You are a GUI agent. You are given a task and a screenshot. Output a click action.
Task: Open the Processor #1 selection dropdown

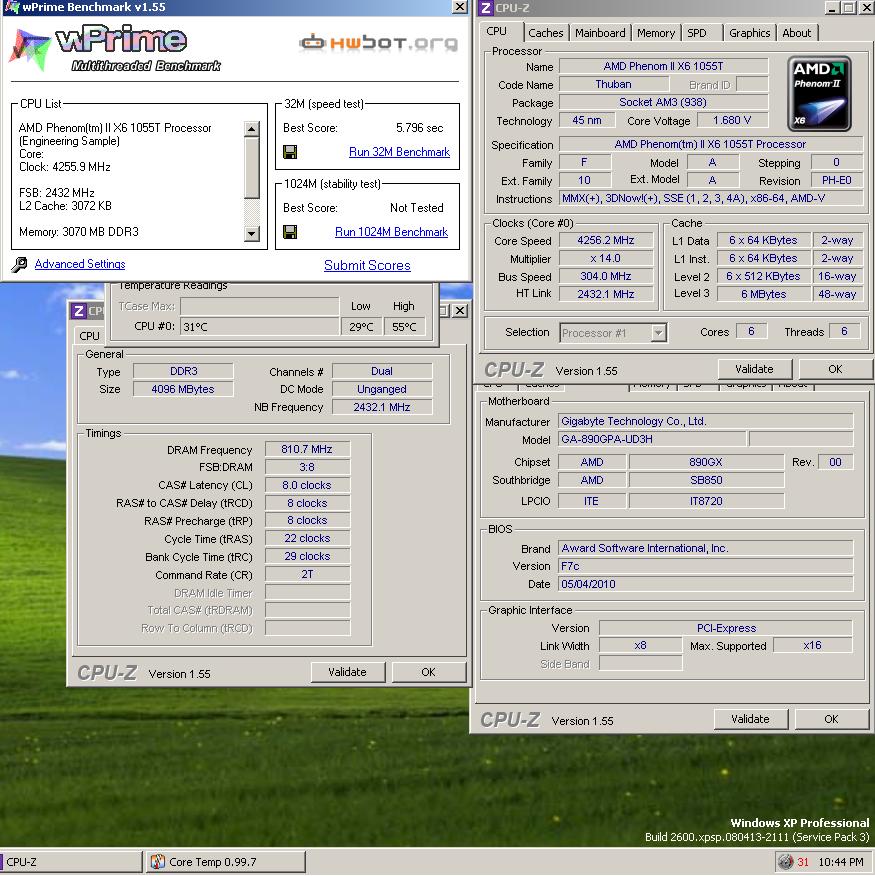tap(658, 333)
